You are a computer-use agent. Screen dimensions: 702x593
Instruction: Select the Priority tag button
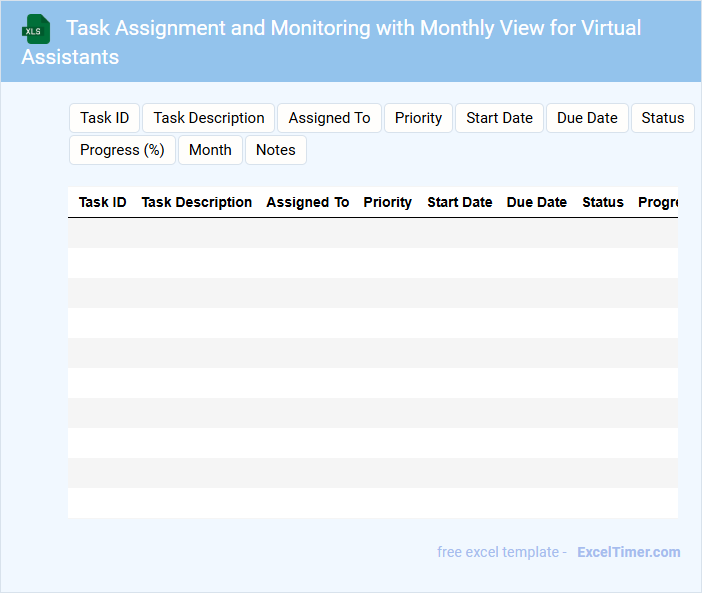418,118
